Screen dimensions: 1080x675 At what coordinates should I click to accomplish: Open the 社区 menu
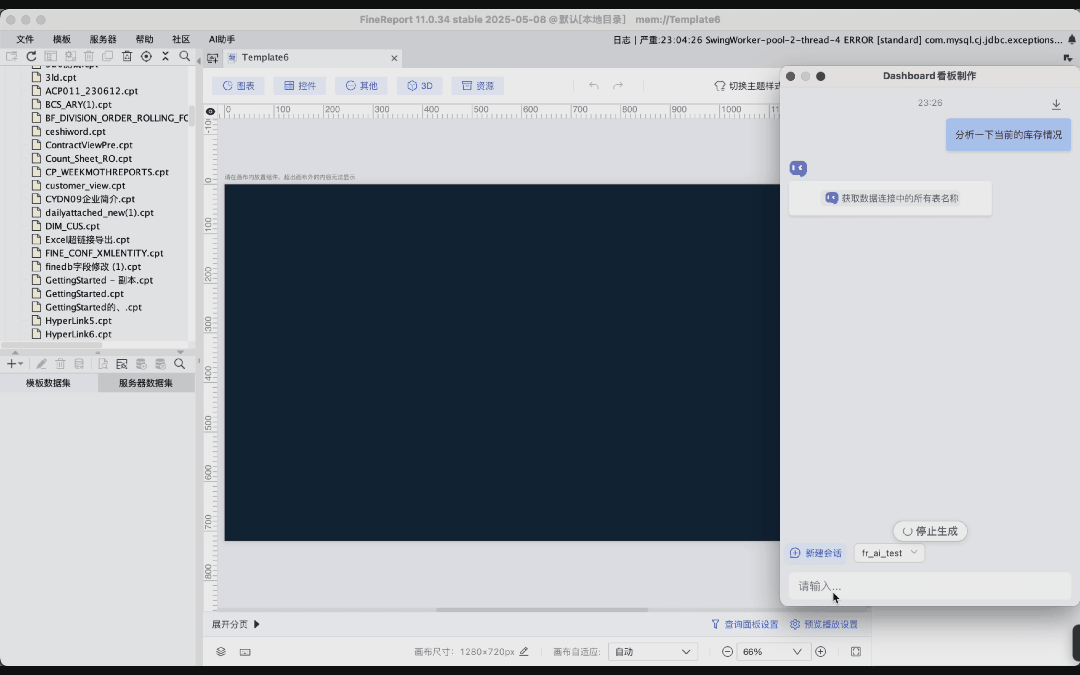coord(180,39)
